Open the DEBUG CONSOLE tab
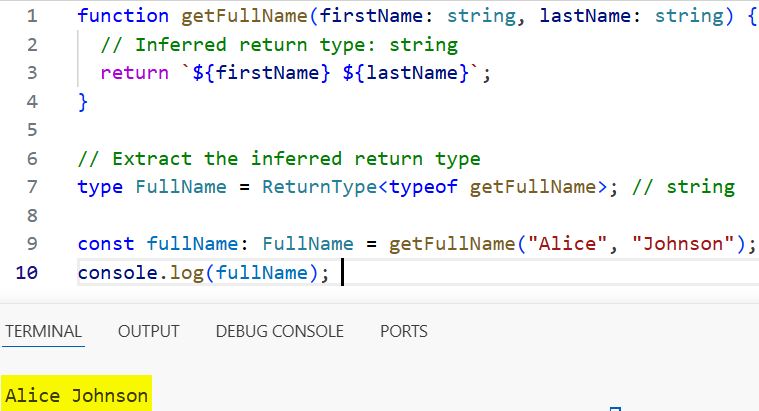The image size is (759, 411). point(280,332)
